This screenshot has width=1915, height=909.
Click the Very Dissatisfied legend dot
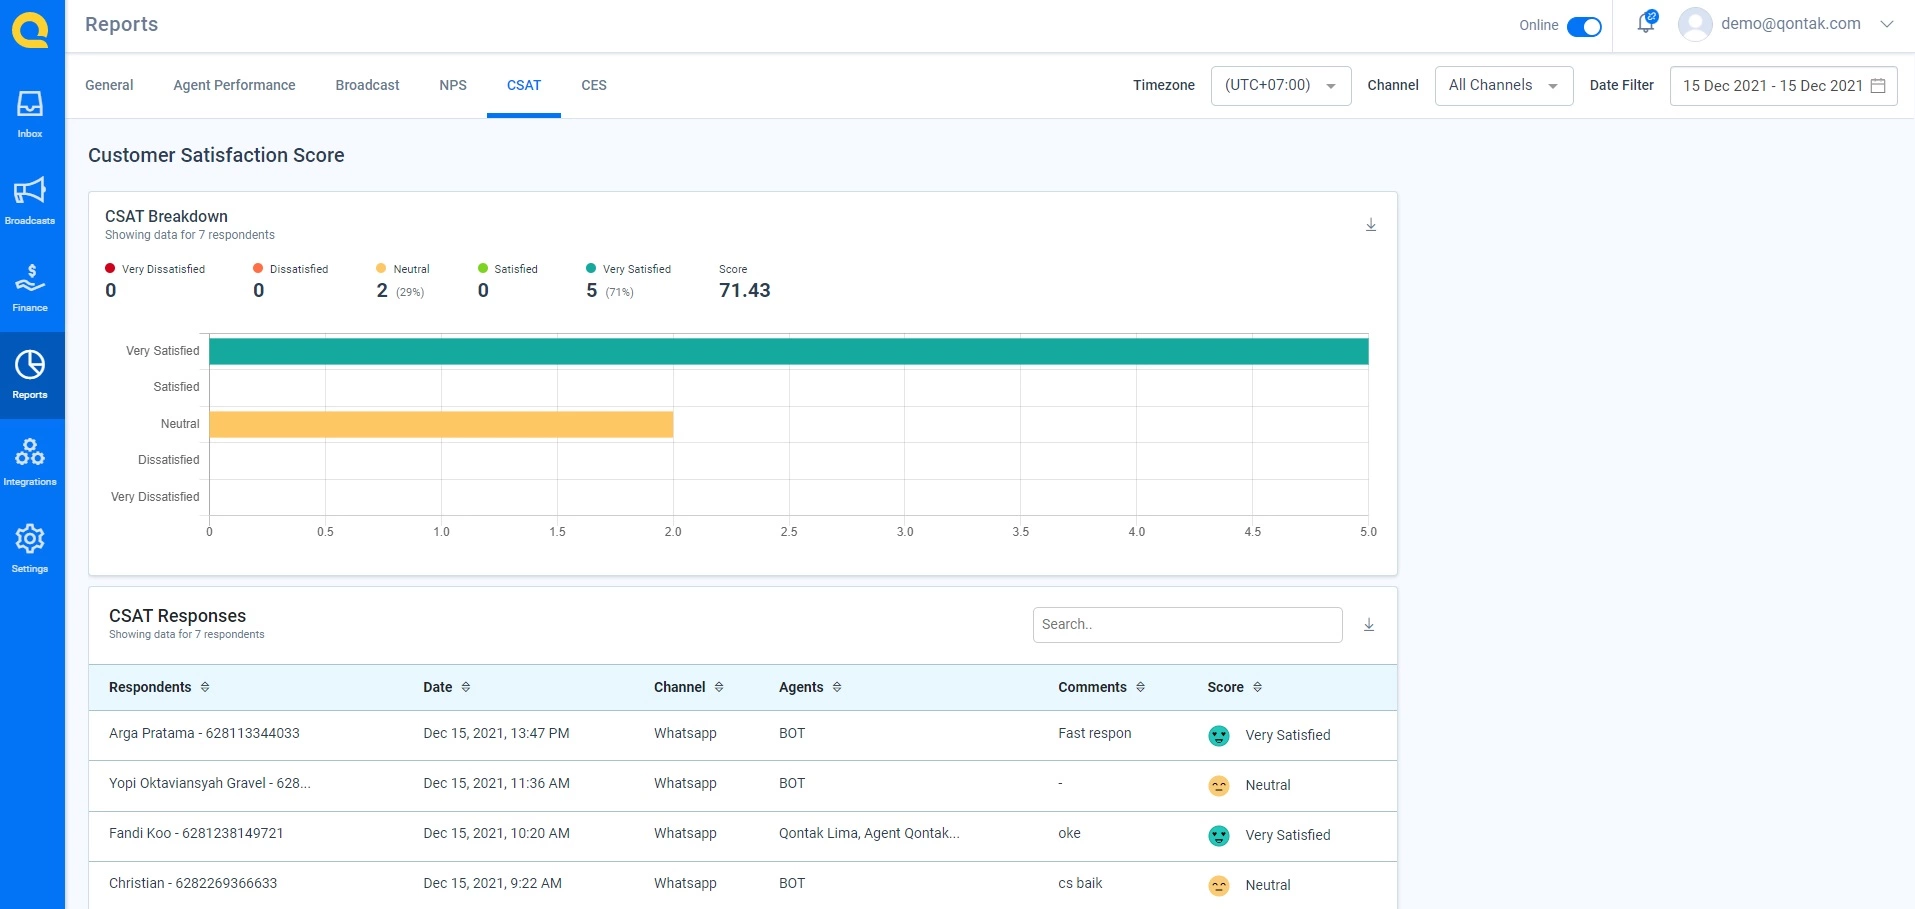click(x=110, y=268)
